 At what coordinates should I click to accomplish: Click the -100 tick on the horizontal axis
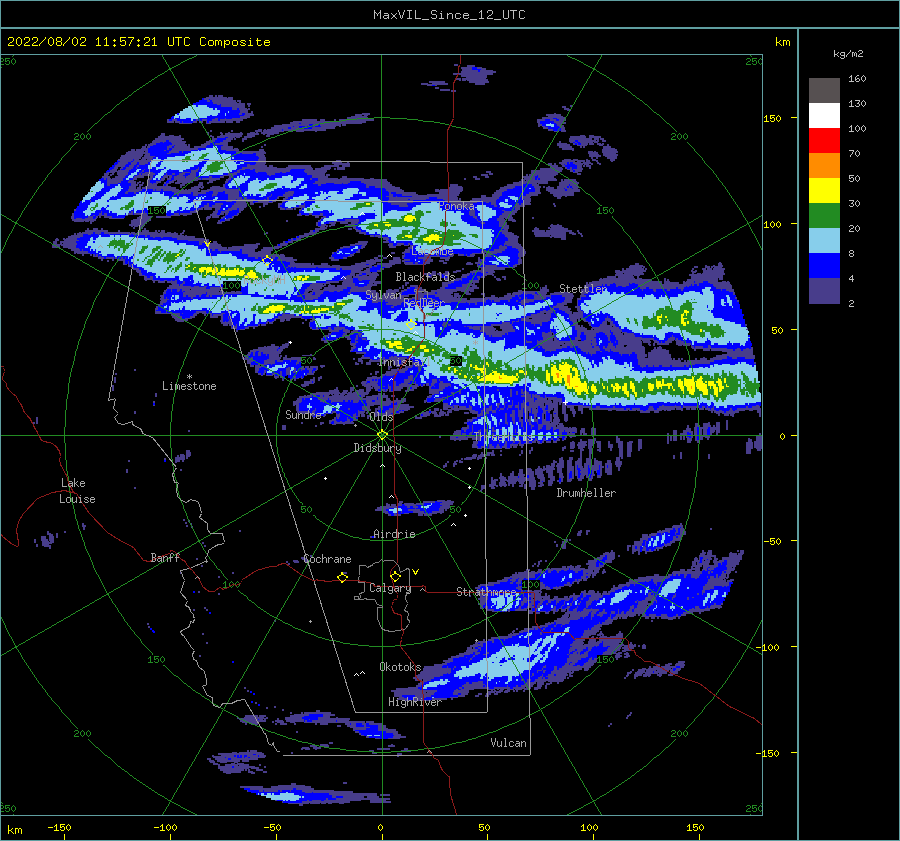165,828
